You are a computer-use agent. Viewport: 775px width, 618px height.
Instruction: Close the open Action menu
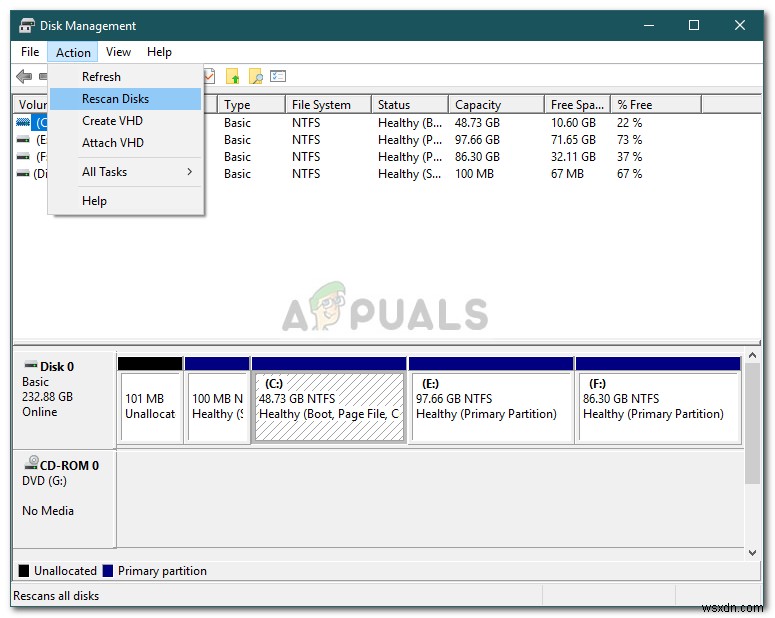[x=73, y=52]
